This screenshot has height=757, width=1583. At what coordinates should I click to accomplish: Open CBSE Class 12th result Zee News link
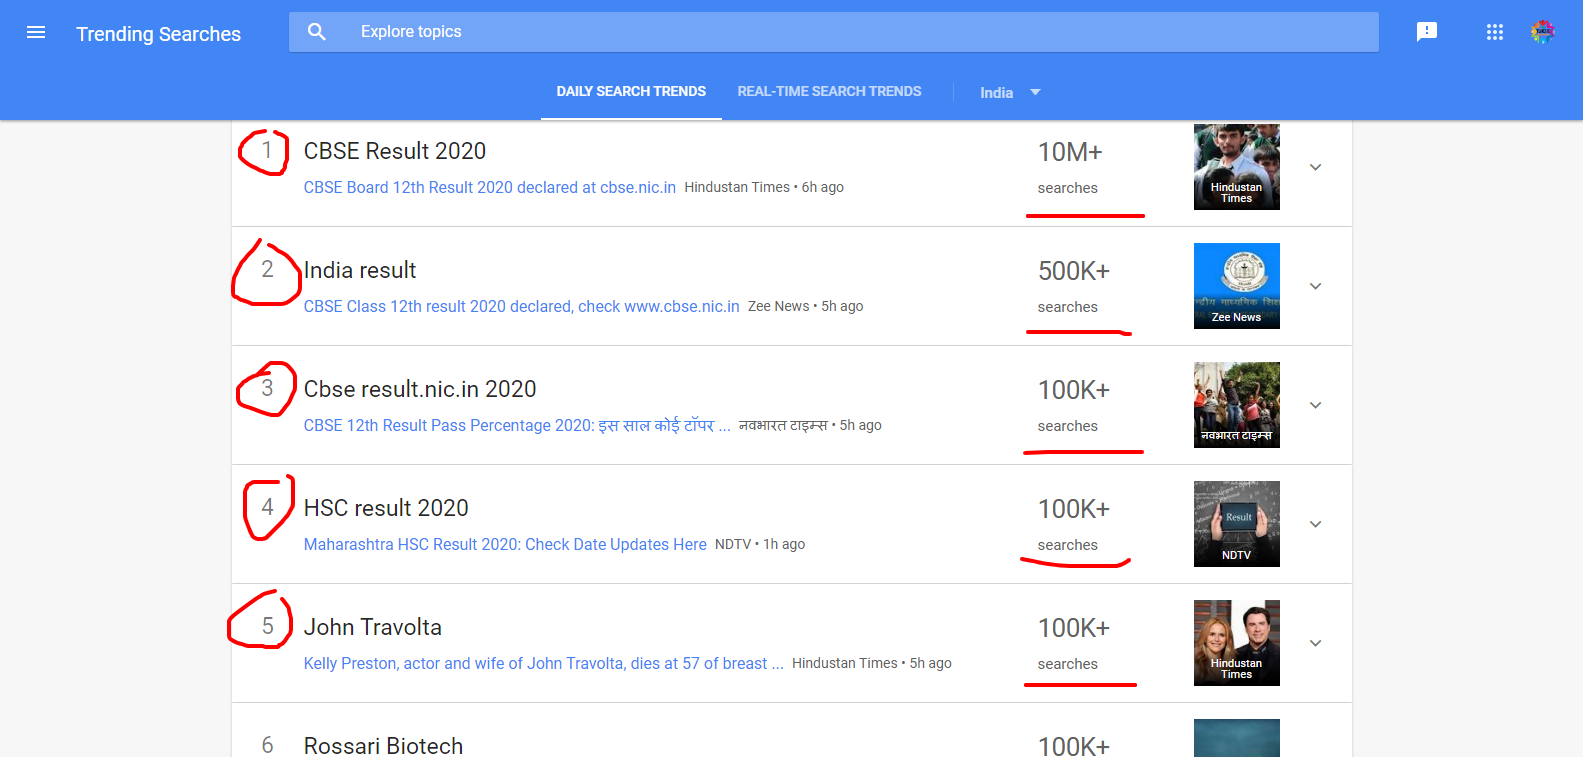point(522,306)
